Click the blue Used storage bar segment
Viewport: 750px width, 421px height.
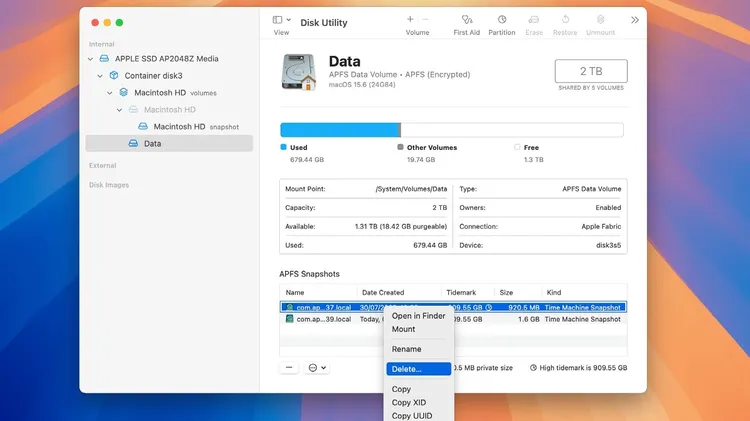[340, 130]
